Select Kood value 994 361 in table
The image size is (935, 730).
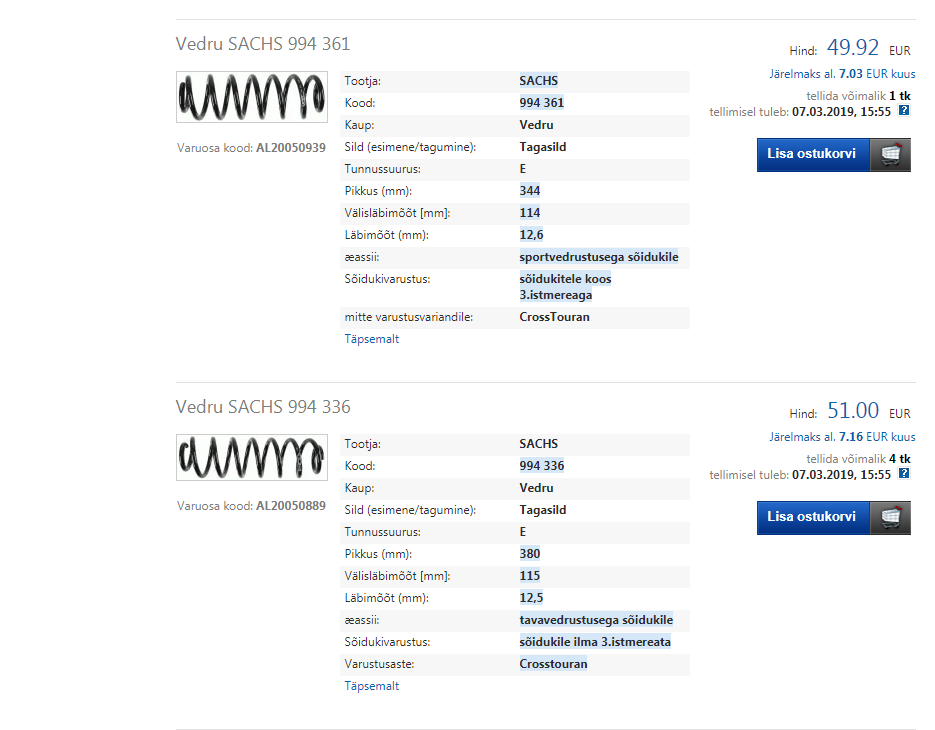543,103
